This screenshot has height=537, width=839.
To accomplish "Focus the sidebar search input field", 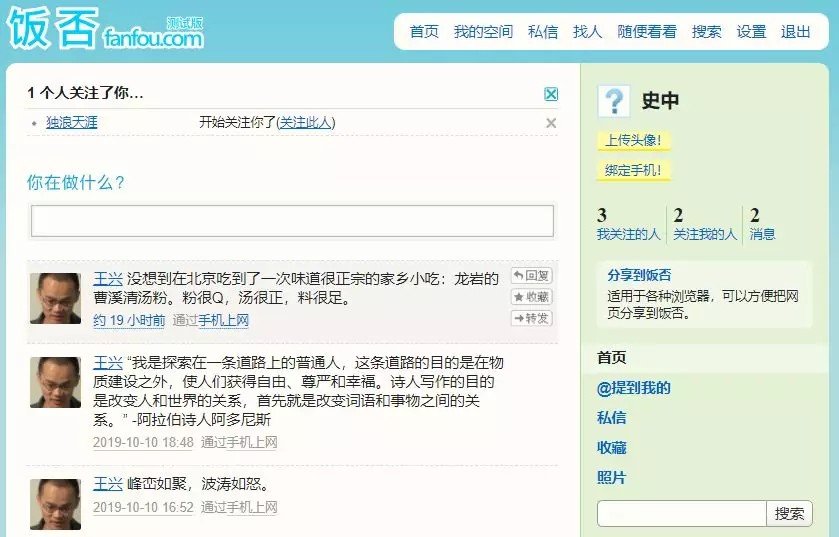I will point(682,513).
